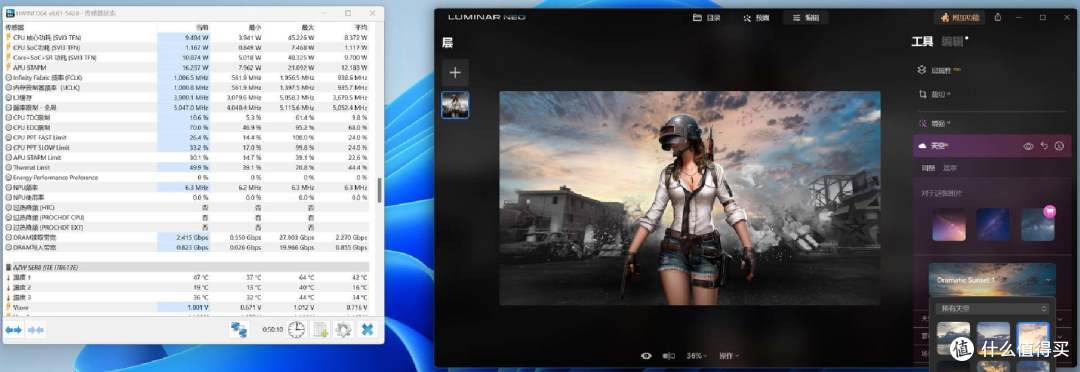The image size is (1080, 372).
Task: Toggle the preview eye icon below canvas
Action: [x=646, y=356]
